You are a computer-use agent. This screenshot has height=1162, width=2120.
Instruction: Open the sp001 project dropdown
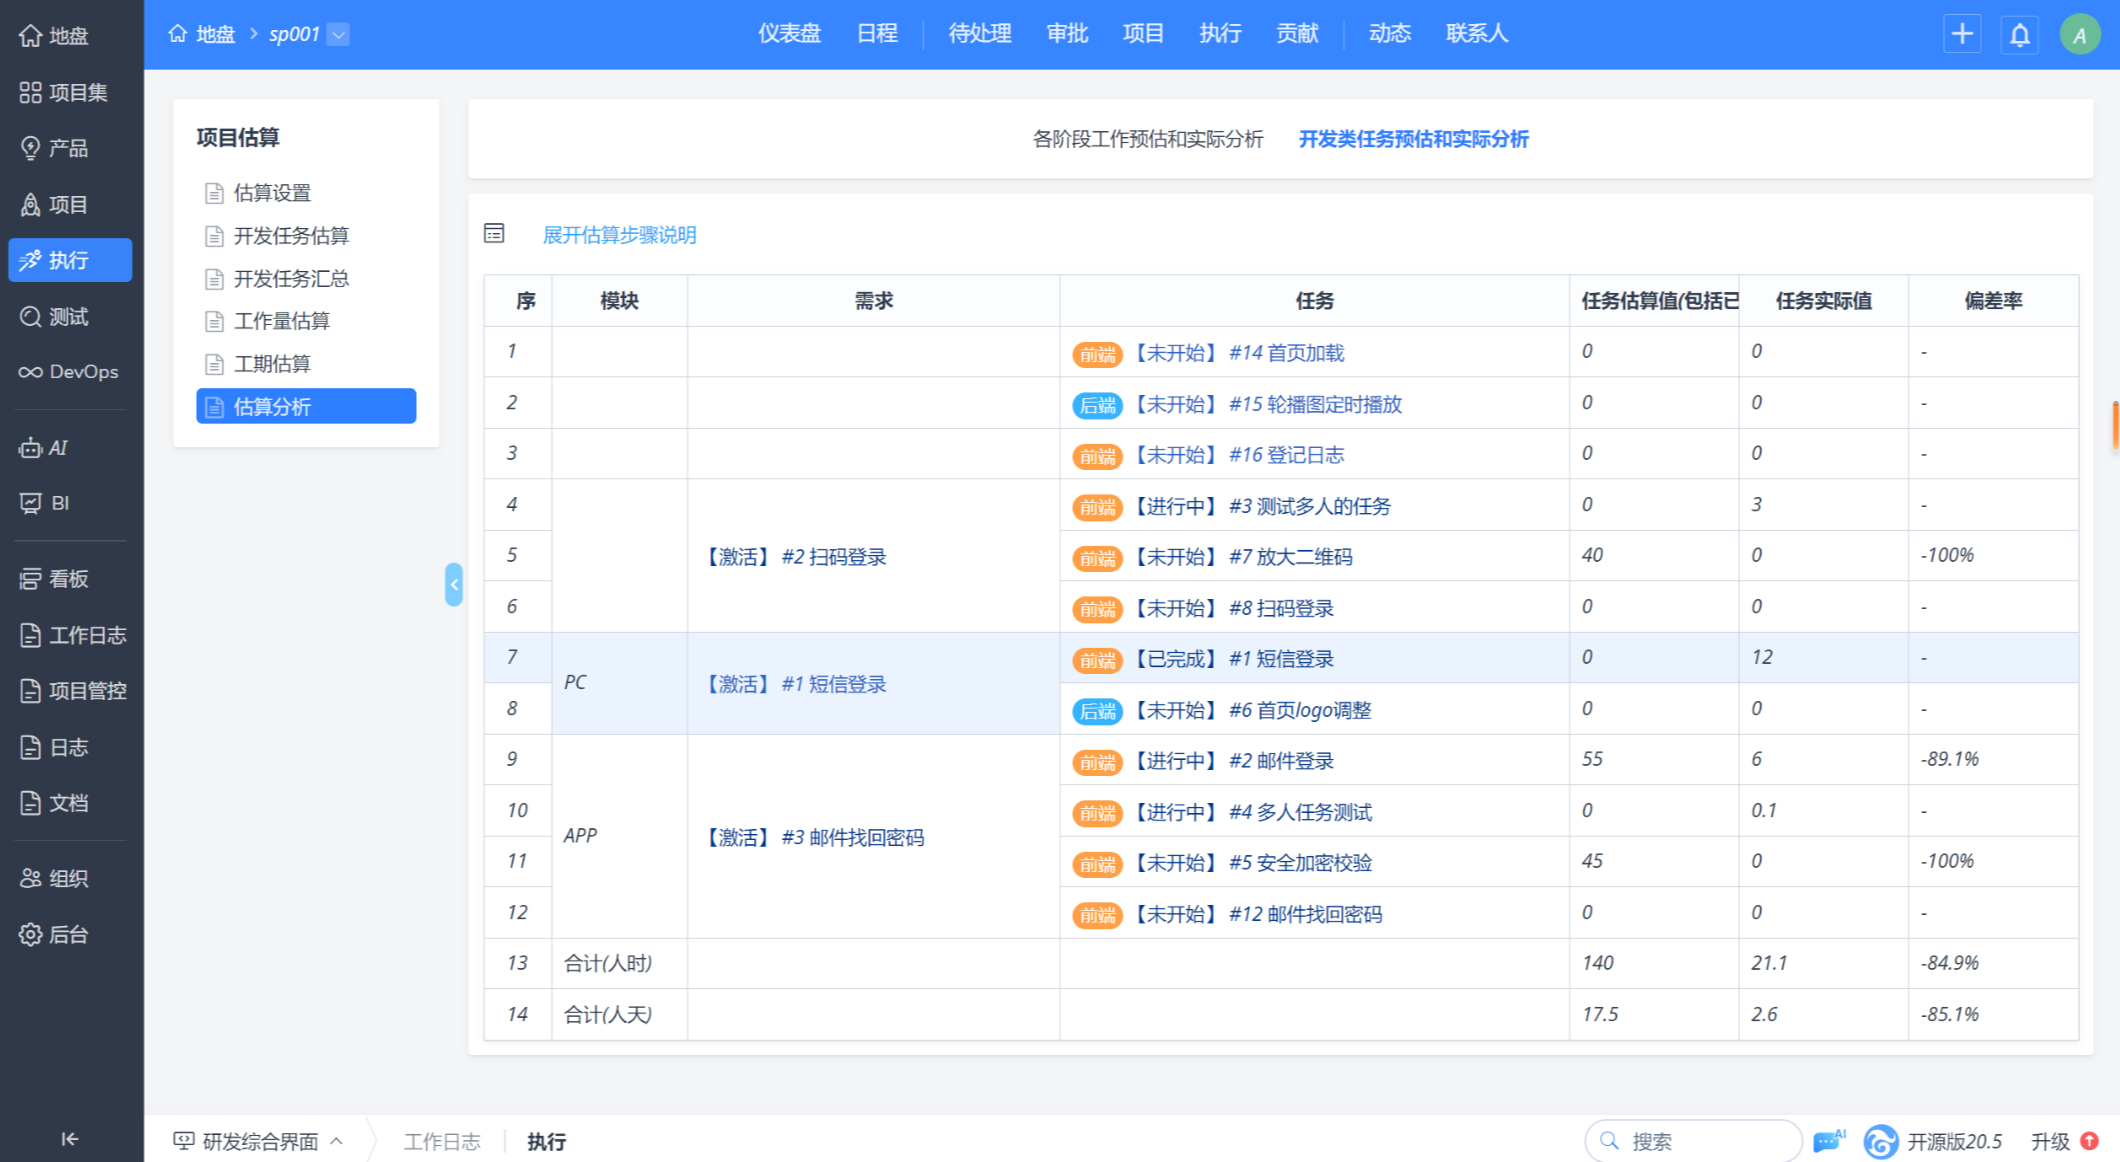coord(339,34)
